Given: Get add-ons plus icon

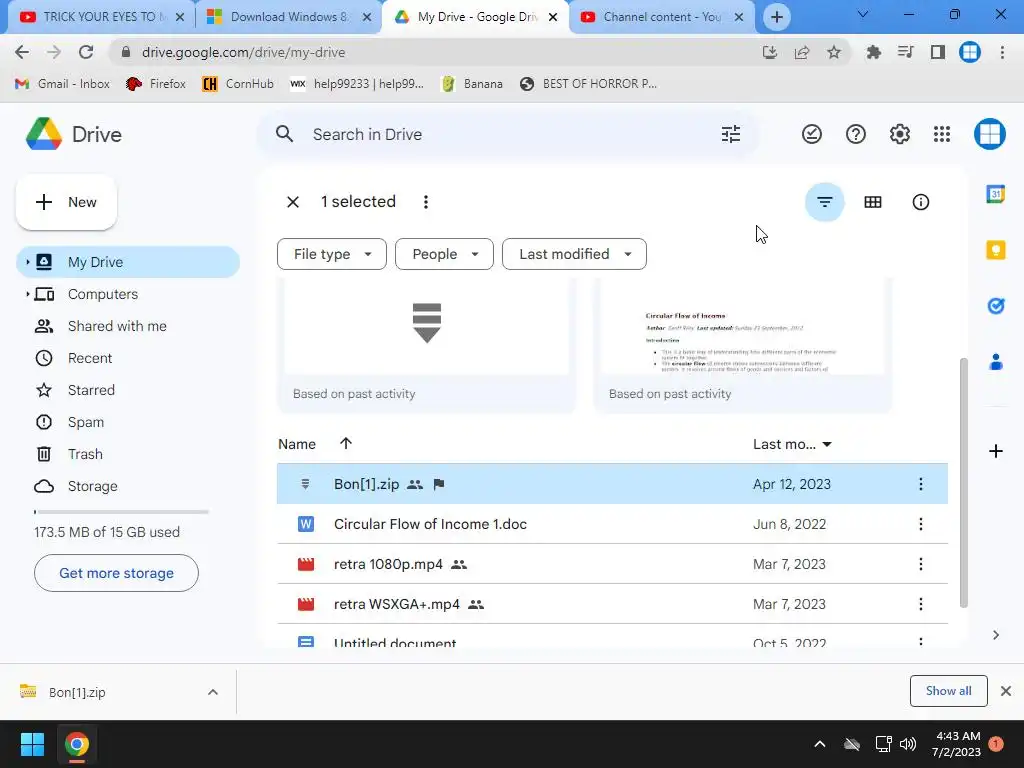Looking at the screenshot, I should click(x=995, y=451).
